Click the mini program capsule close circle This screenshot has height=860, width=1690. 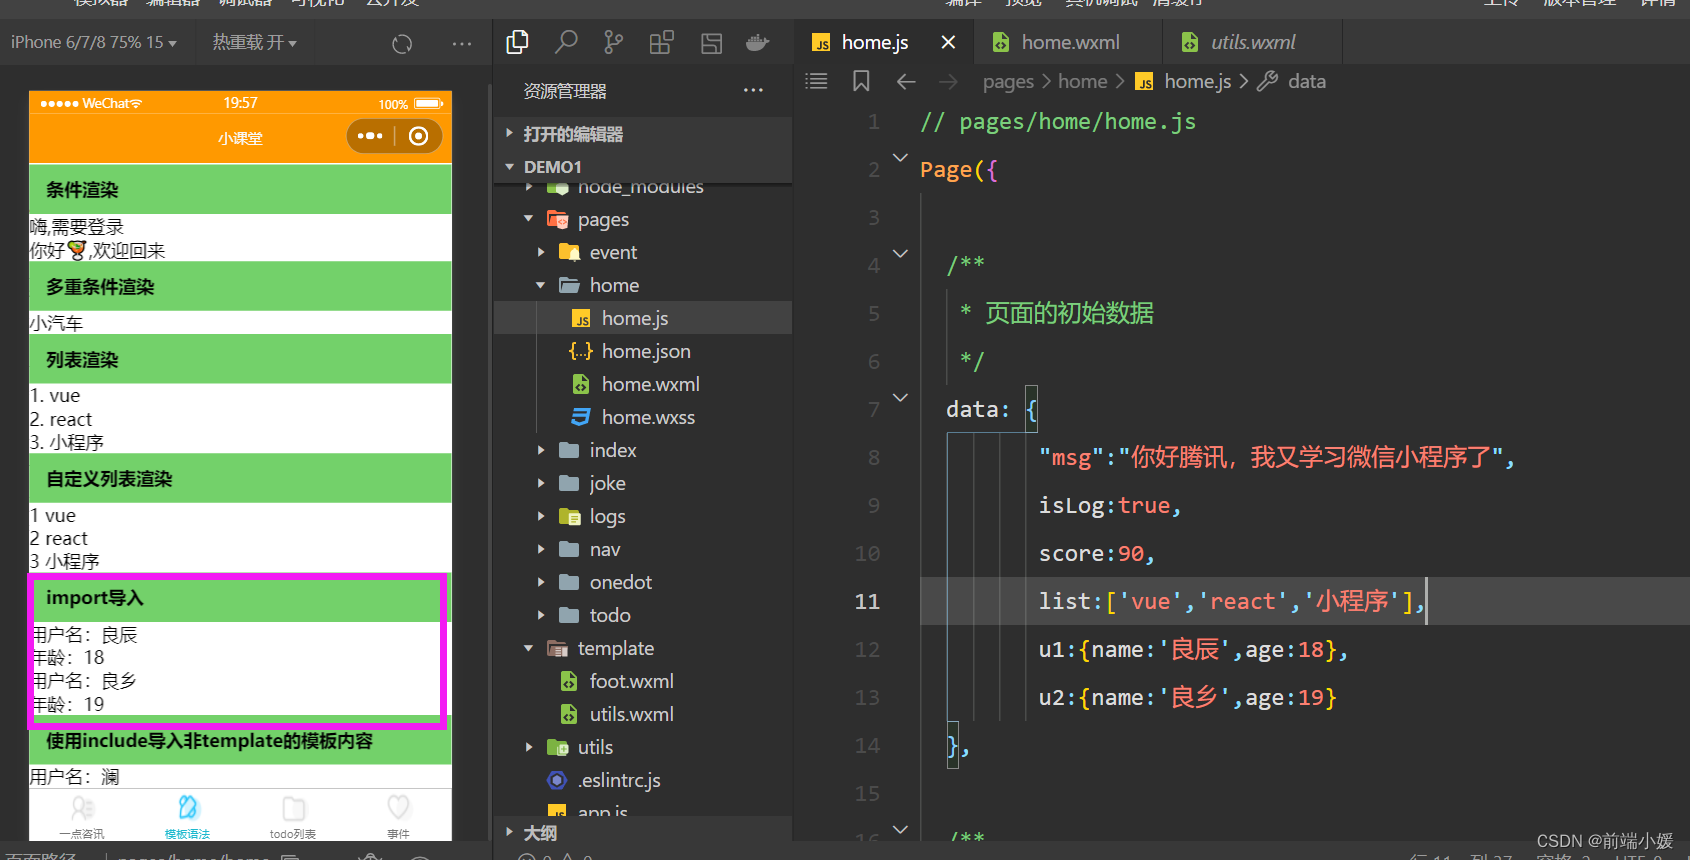click(419, 136)
